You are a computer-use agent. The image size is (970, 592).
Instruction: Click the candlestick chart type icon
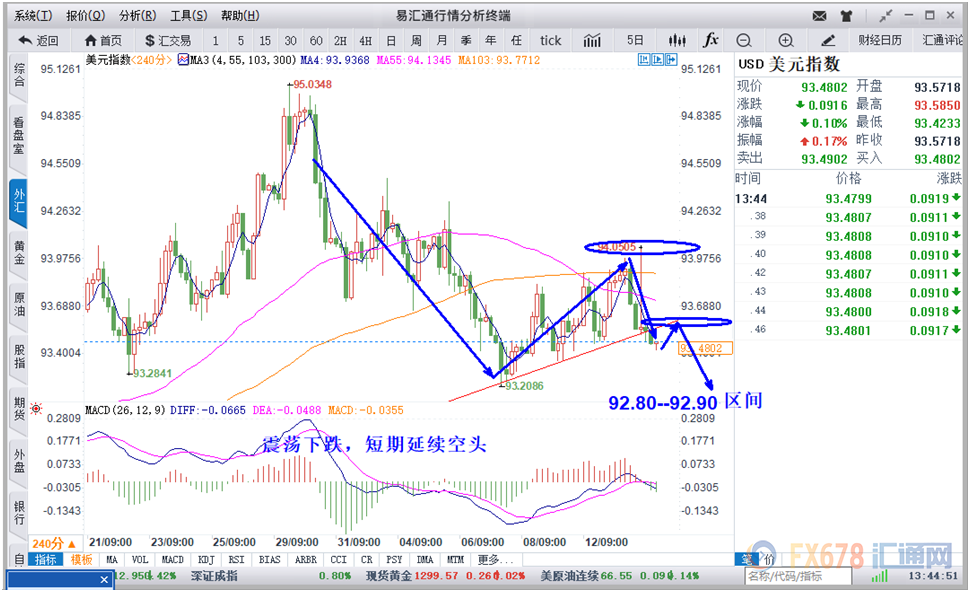[677, 41]
